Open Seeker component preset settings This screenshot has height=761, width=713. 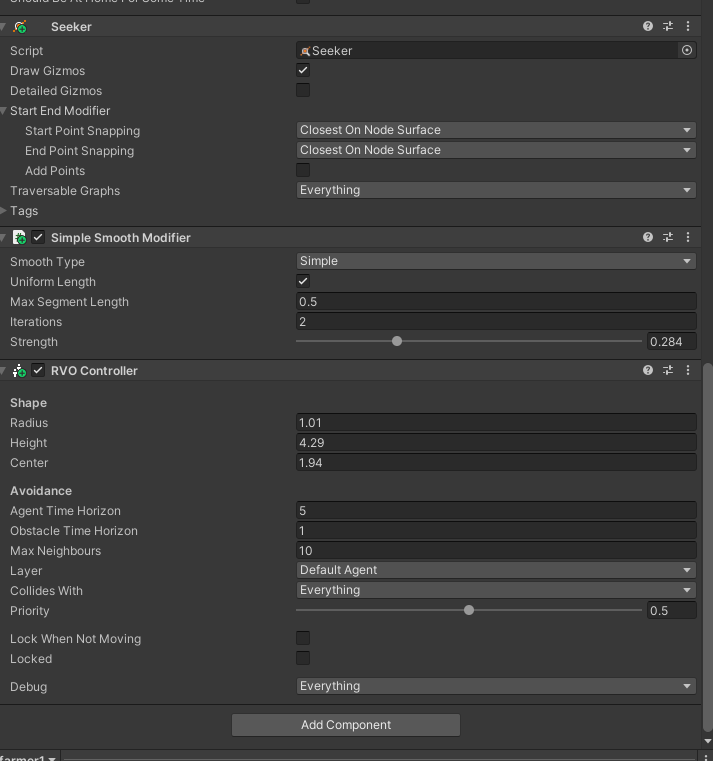(x=668, y=27)
